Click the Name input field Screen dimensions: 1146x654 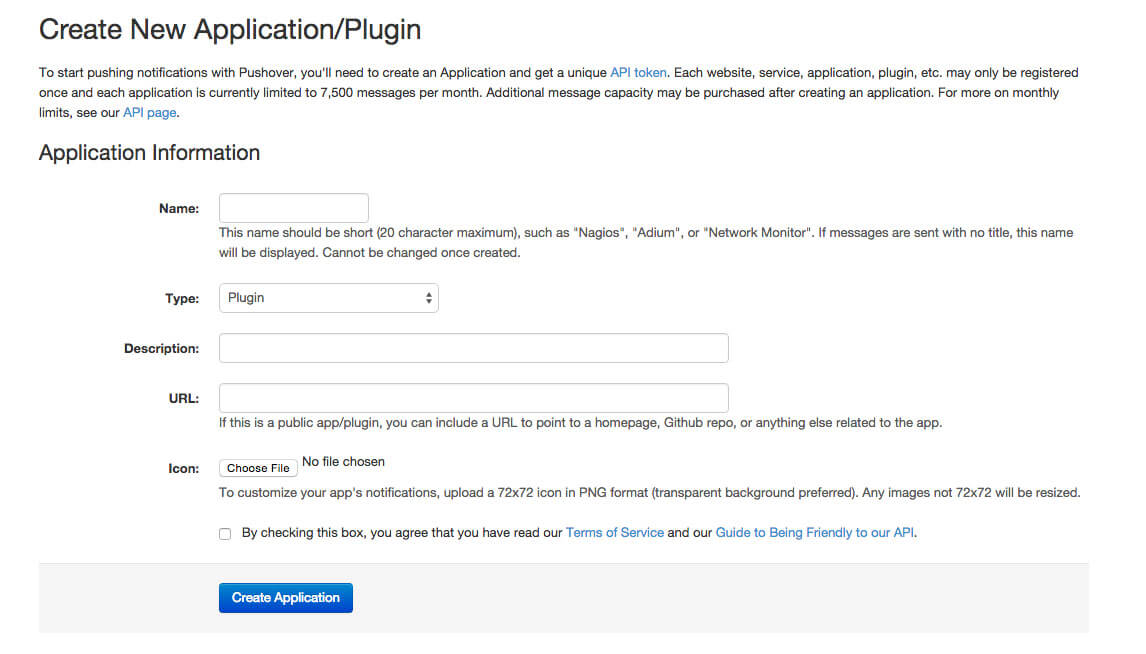(x=294, y=208)
